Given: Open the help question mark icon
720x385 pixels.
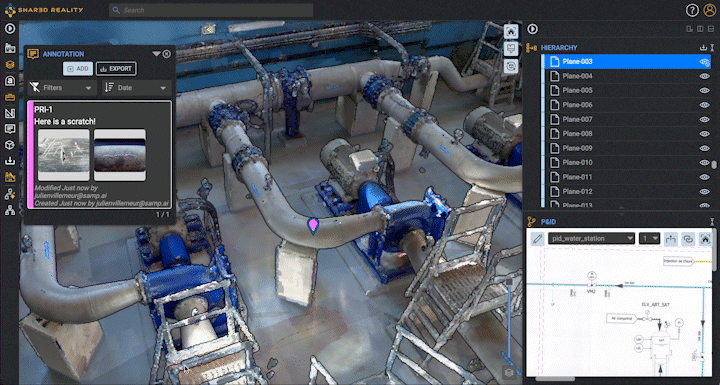Looking at the screenshot, I should (692, 10).
